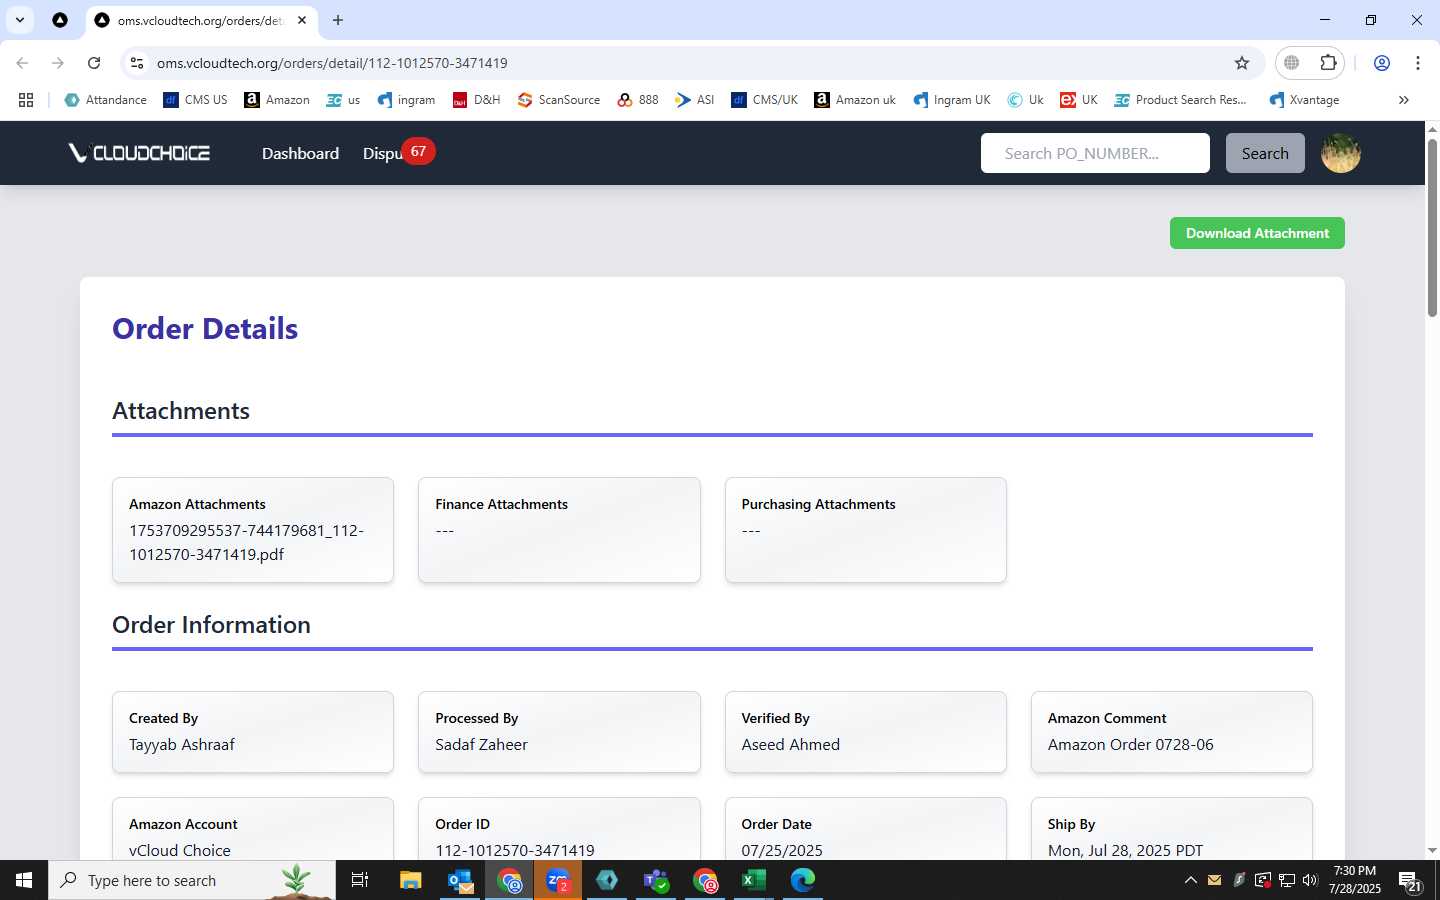1440x900 pixels.
Task: Focus the Search PO_NUMBER input field
Action: pos(1095,153)
